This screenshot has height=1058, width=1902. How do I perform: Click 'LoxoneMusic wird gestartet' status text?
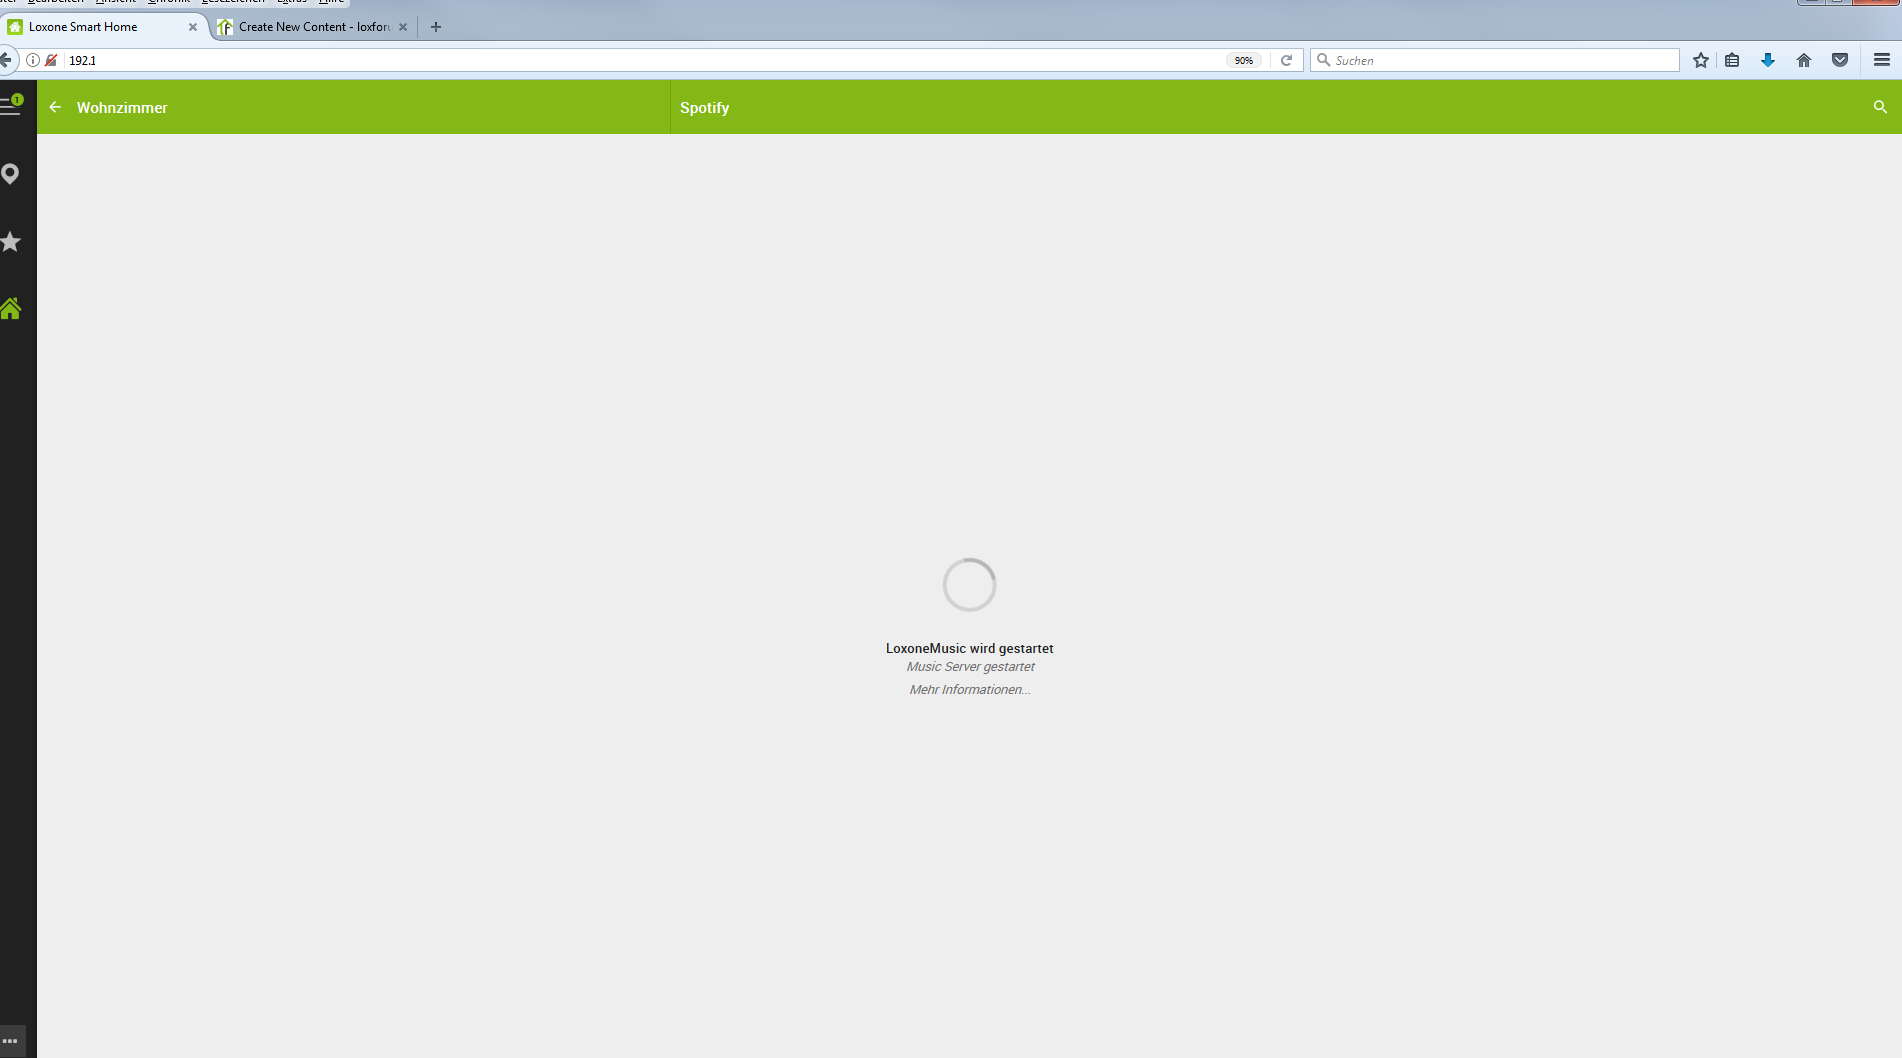click(969, 649)
